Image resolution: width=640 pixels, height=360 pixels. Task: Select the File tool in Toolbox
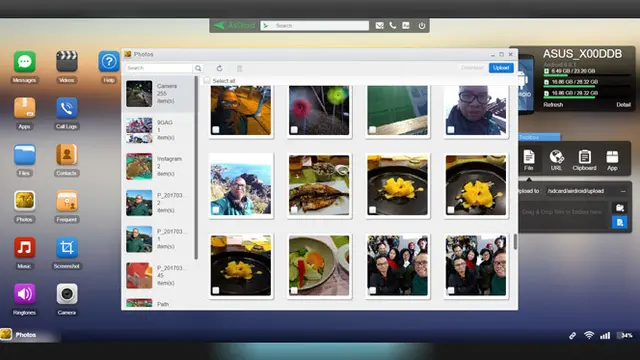[x=529, y=160]
